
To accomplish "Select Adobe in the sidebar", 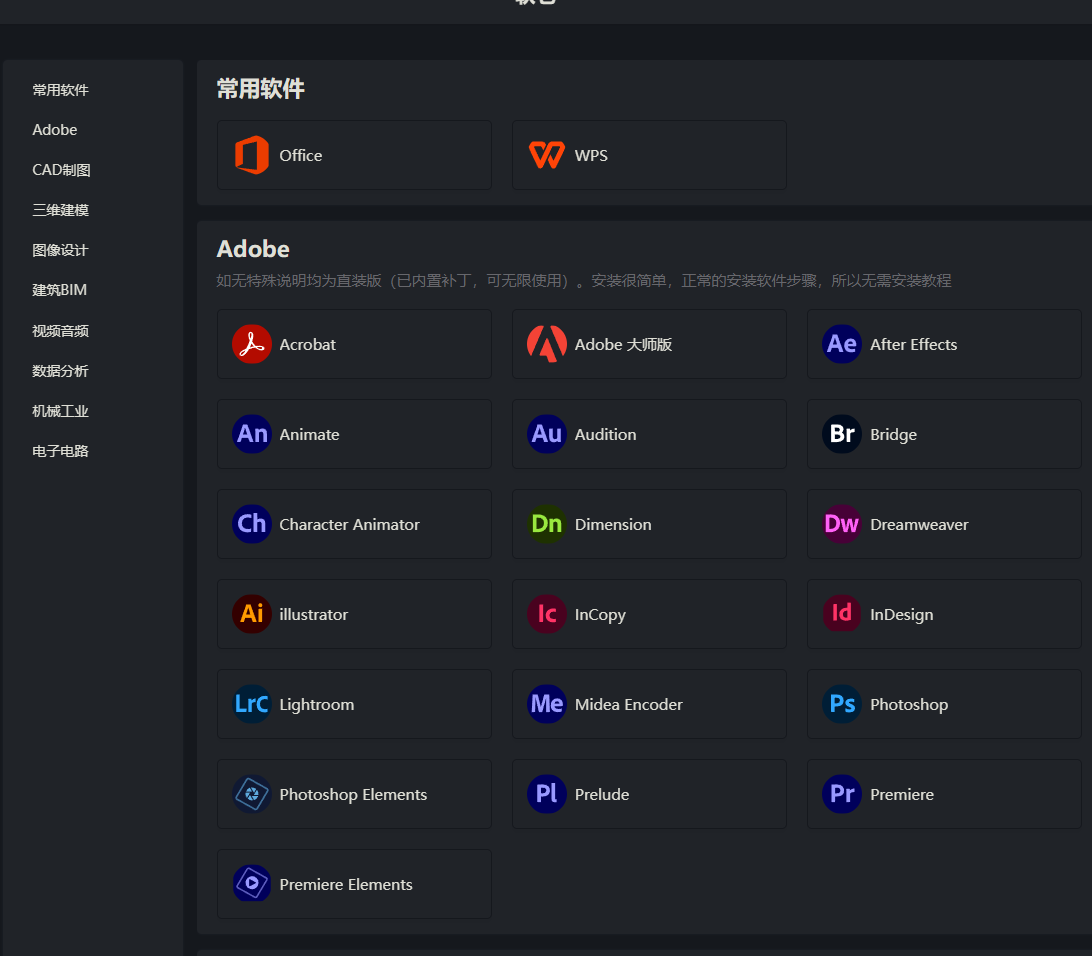I will tap(54, 130).
